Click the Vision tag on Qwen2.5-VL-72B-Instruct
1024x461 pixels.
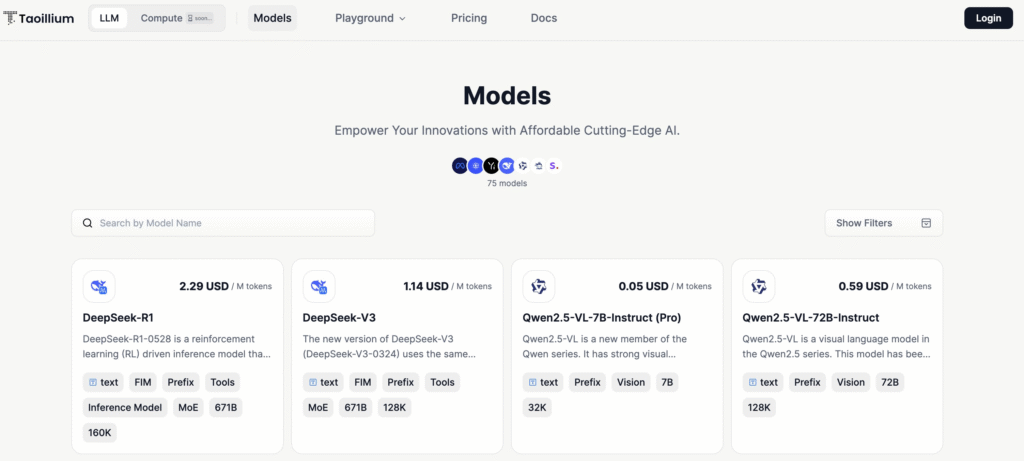point(851,382)
